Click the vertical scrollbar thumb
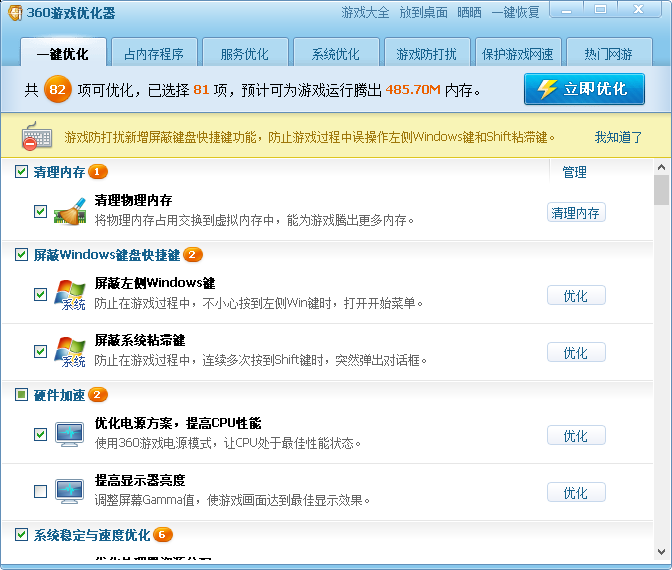Viewport: 672px width, 570px height. tap(661, 190)
